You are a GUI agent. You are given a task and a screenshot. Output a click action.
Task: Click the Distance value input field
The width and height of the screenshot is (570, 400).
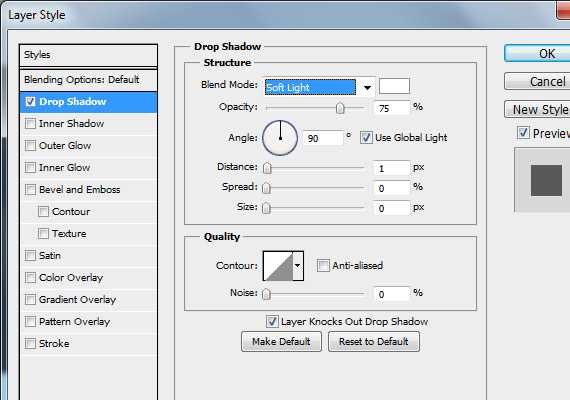392,168
